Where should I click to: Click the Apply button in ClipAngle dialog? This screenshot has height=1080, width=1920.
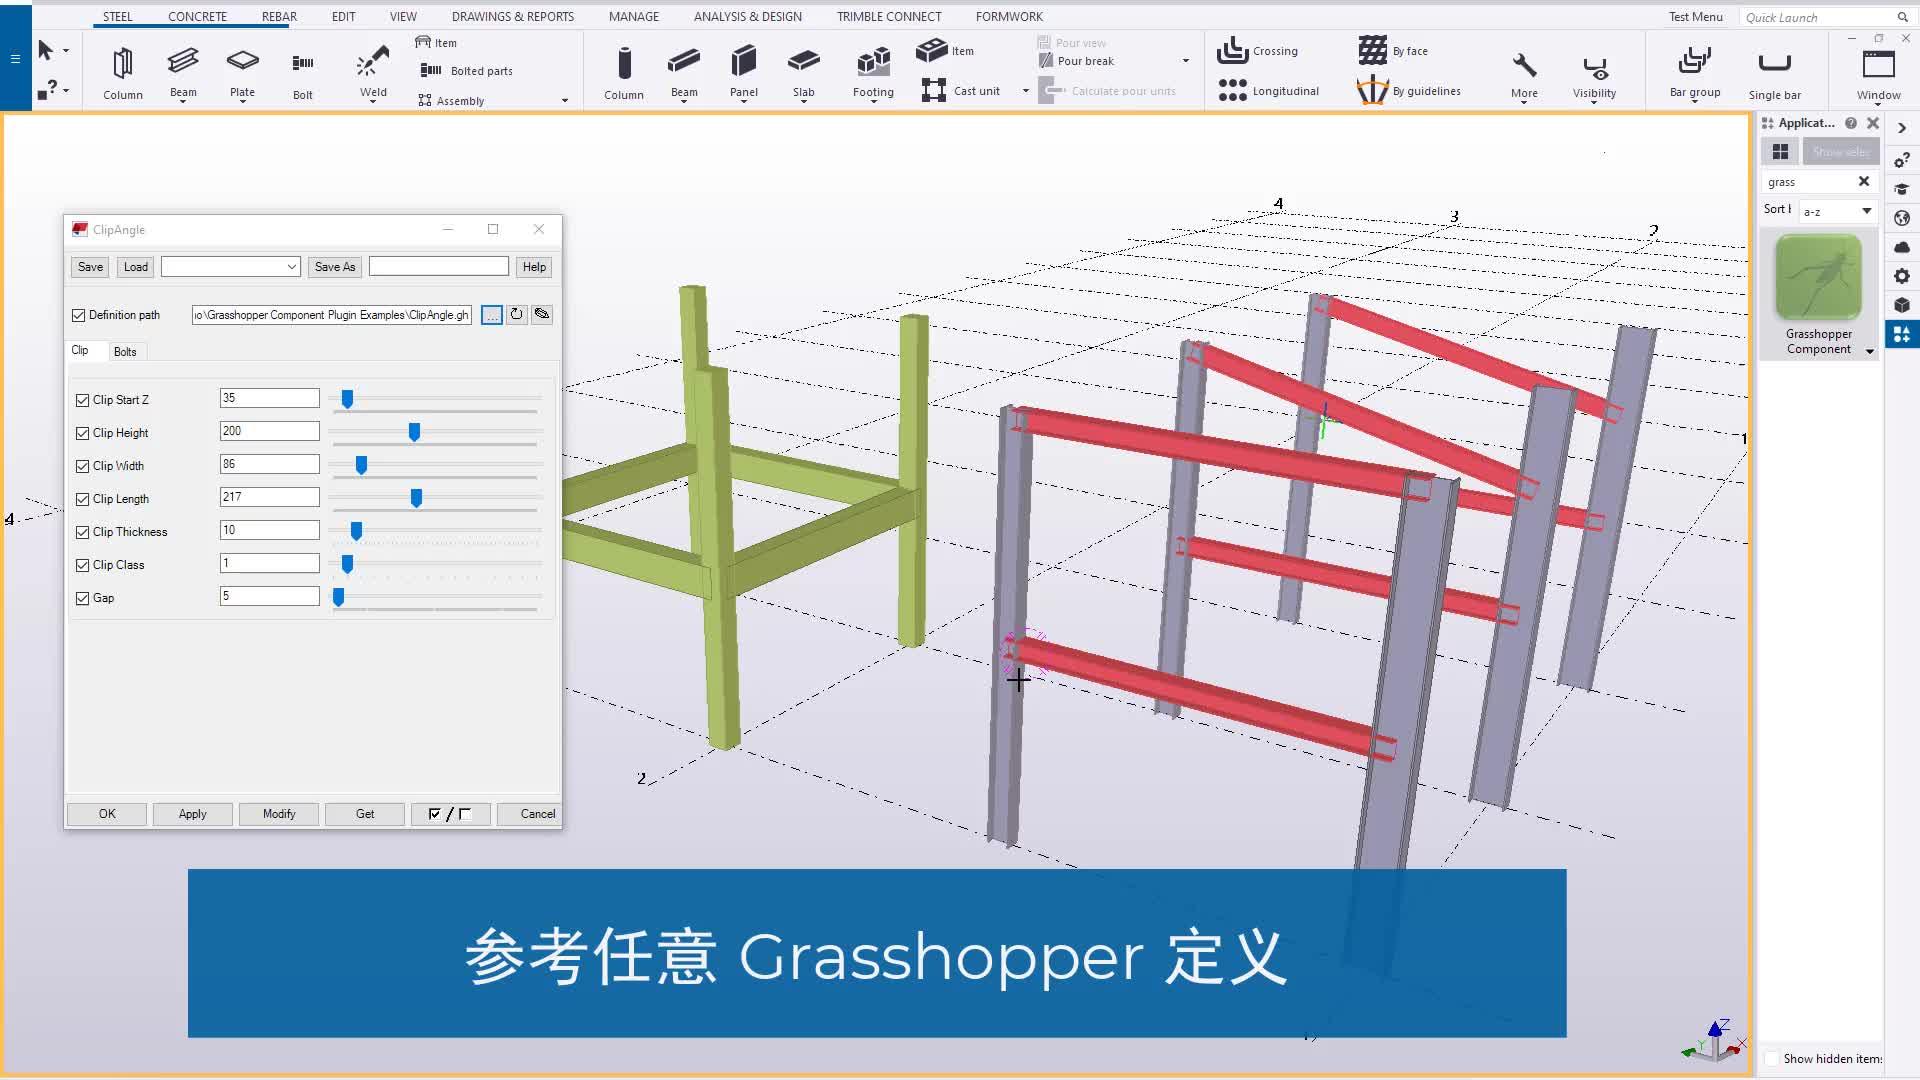pos(192,813)
